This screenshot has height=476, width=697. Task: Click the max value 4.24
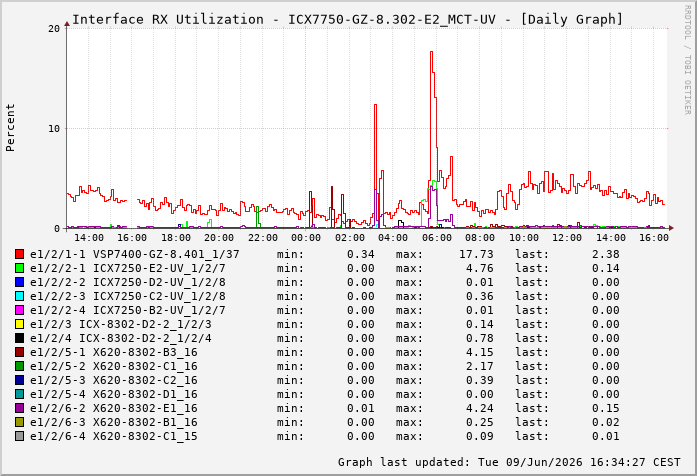point(480,408)
